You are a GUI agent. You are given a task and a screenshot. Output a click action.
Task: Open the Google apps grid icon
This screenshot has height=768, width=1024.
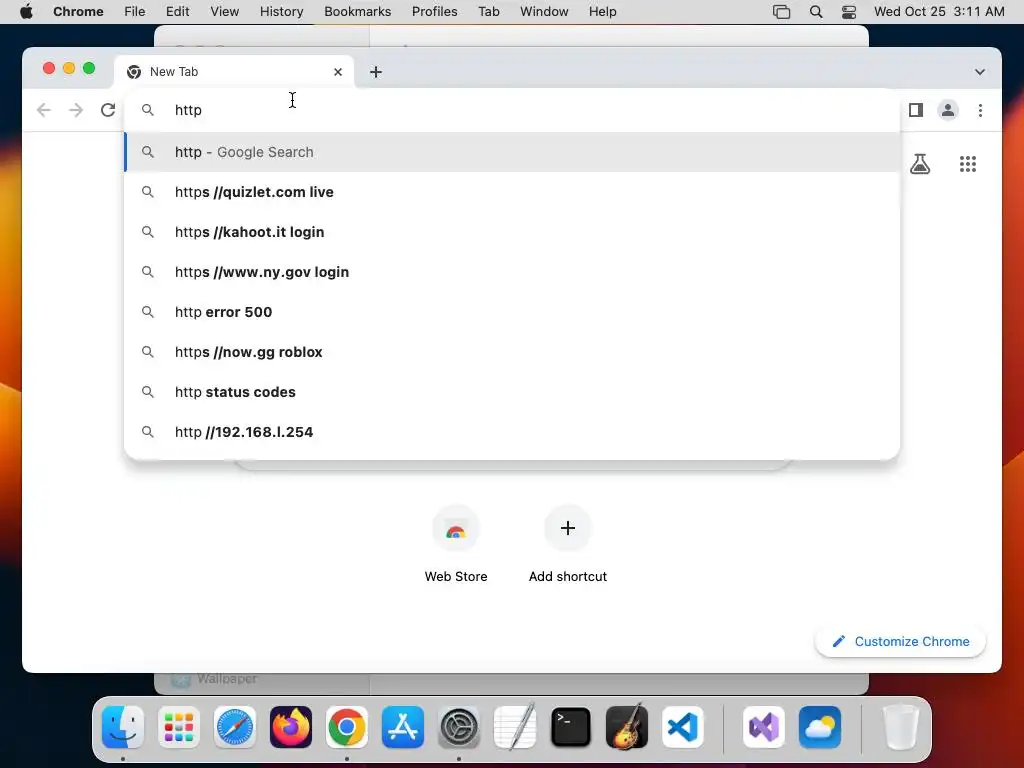pos(967,164)
